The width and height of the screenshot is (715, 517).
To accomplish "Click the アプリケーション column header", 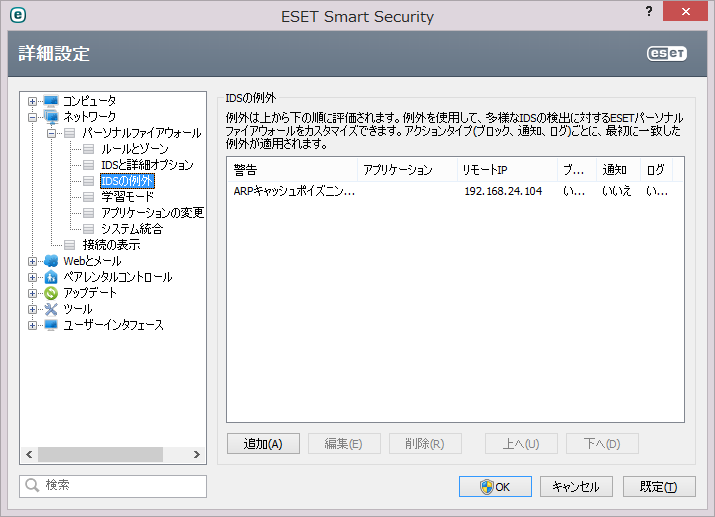I will click(407, 170).
